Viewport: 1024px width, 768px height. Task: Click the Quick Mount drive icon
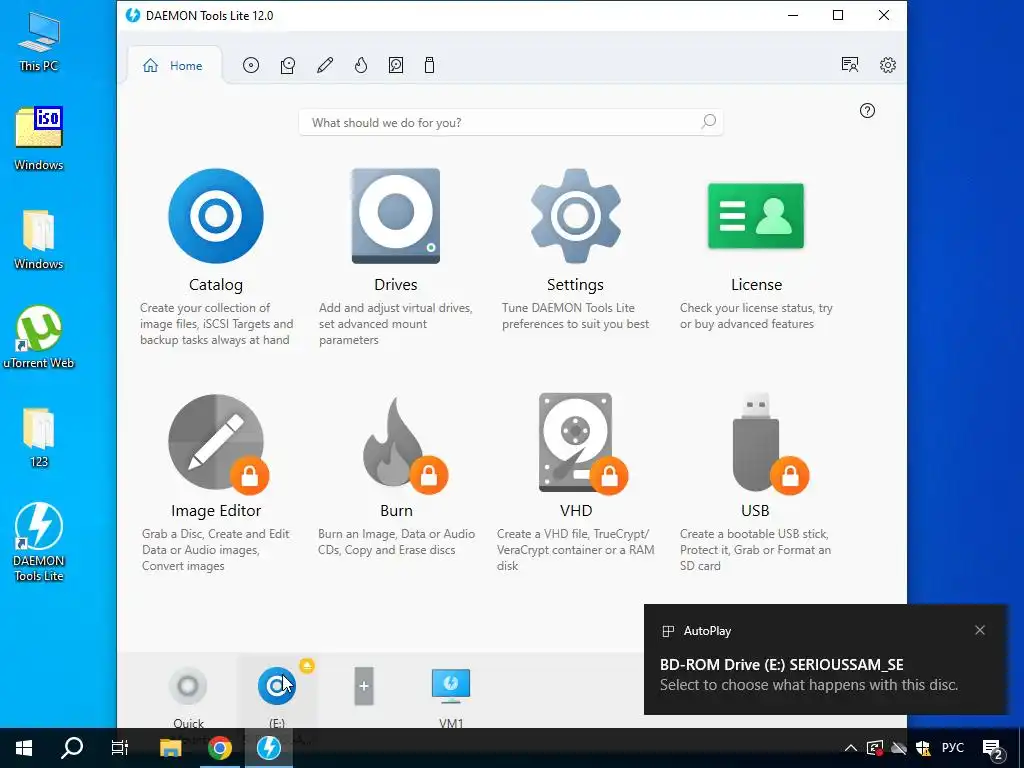(x=188, y=686)
